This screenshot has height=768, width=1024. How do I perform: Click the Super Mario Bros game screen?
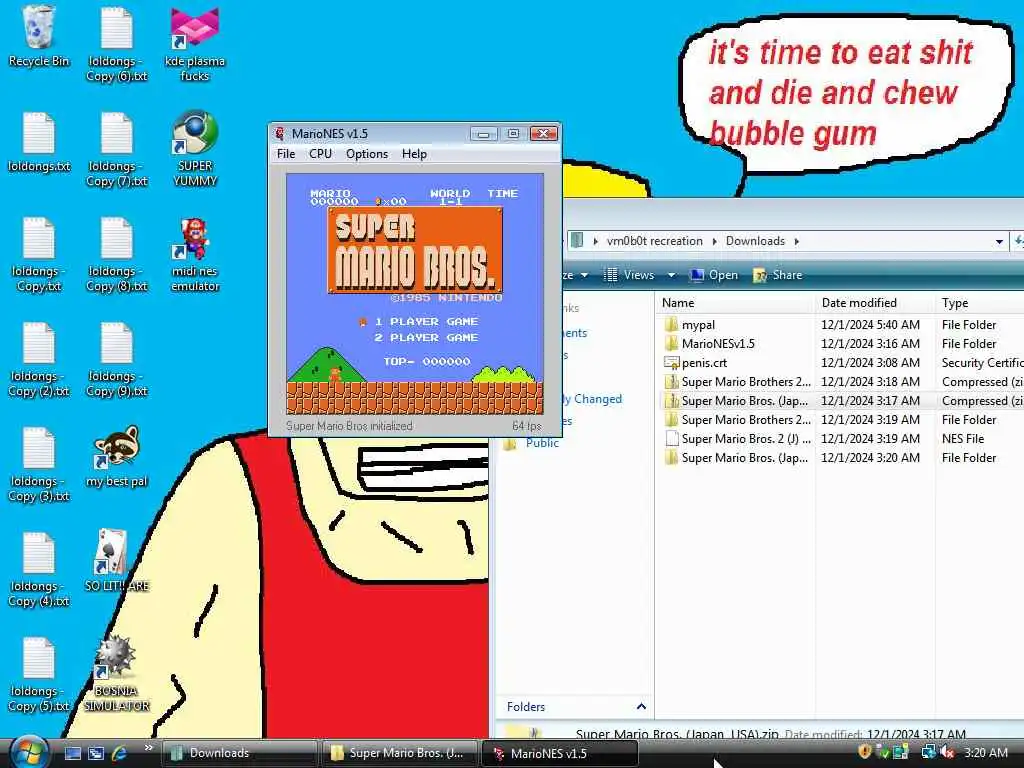[415, 294]
